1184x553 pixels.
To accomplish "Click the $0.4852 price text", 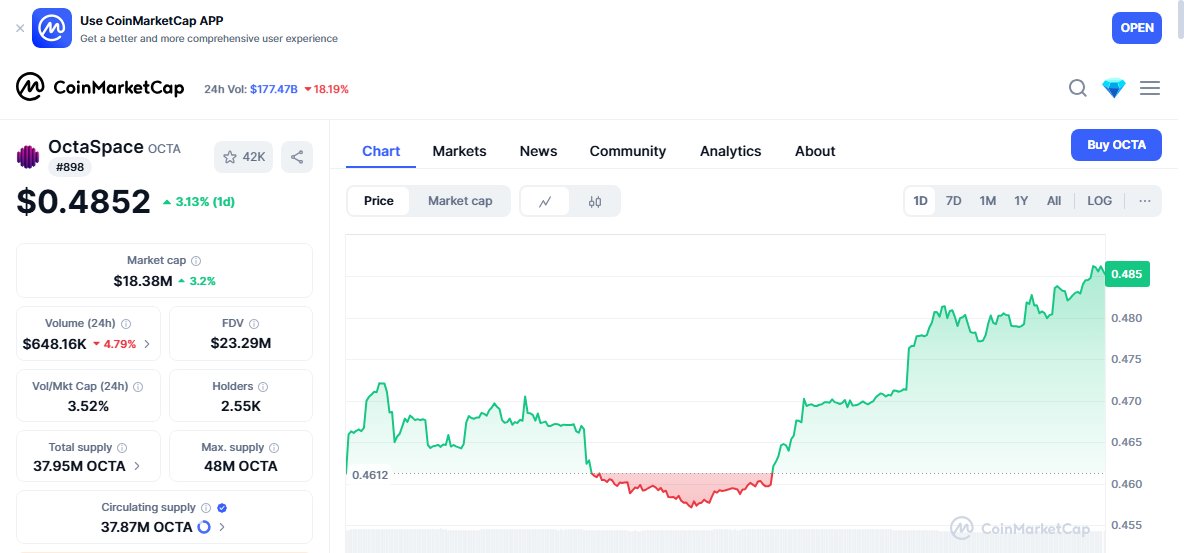I will (x=84, y=202).
